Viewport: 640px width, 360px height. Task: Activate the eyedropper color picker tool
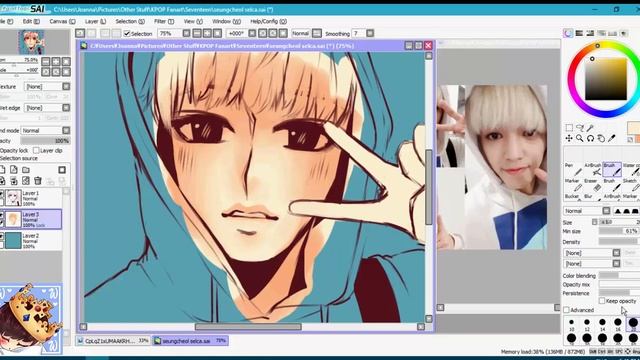(x=611, y=139)
